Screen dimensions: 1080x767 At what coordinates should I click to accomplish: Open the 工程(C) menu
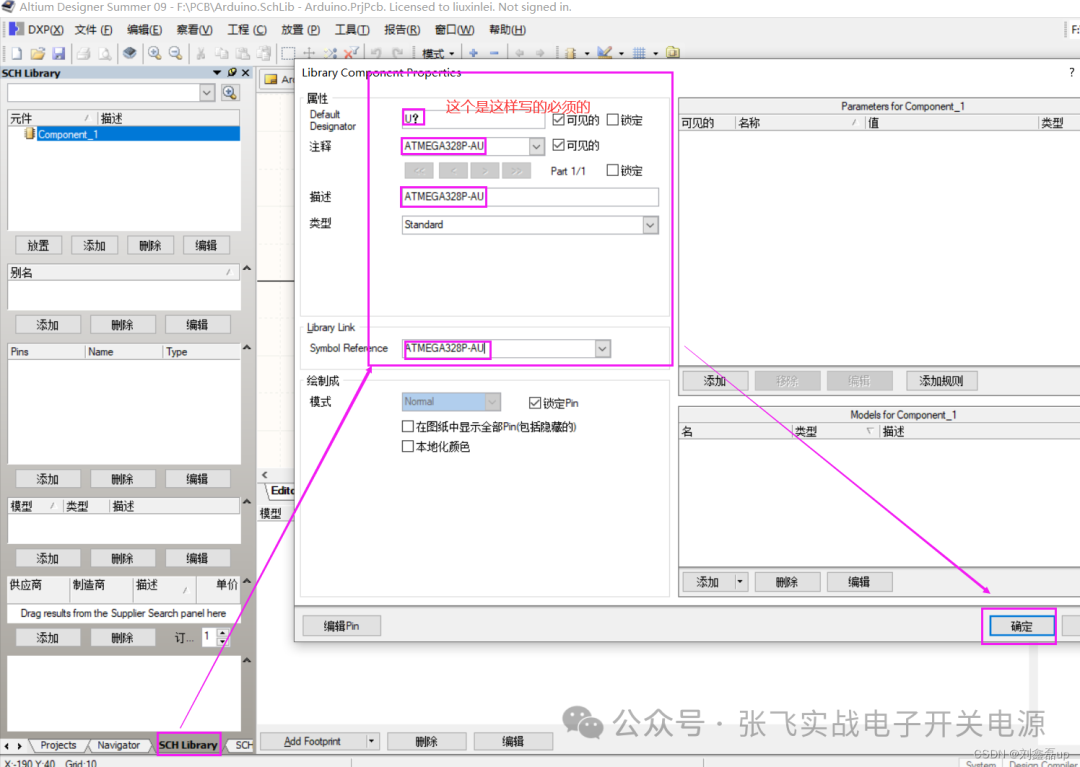(x=246, y=30)
